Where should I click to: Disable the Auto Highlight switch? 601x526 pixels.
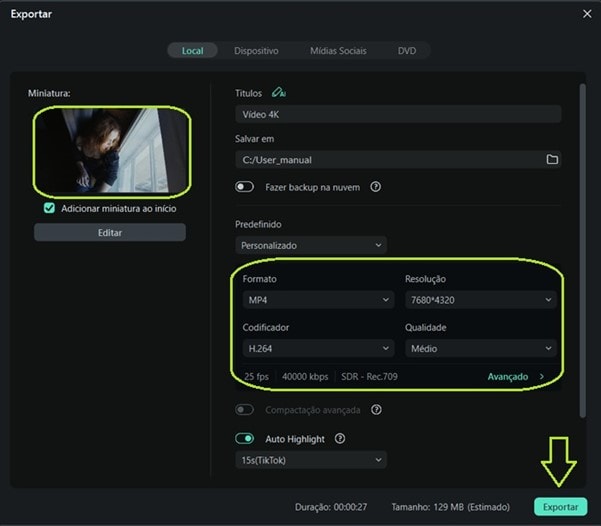pos(245,438)
